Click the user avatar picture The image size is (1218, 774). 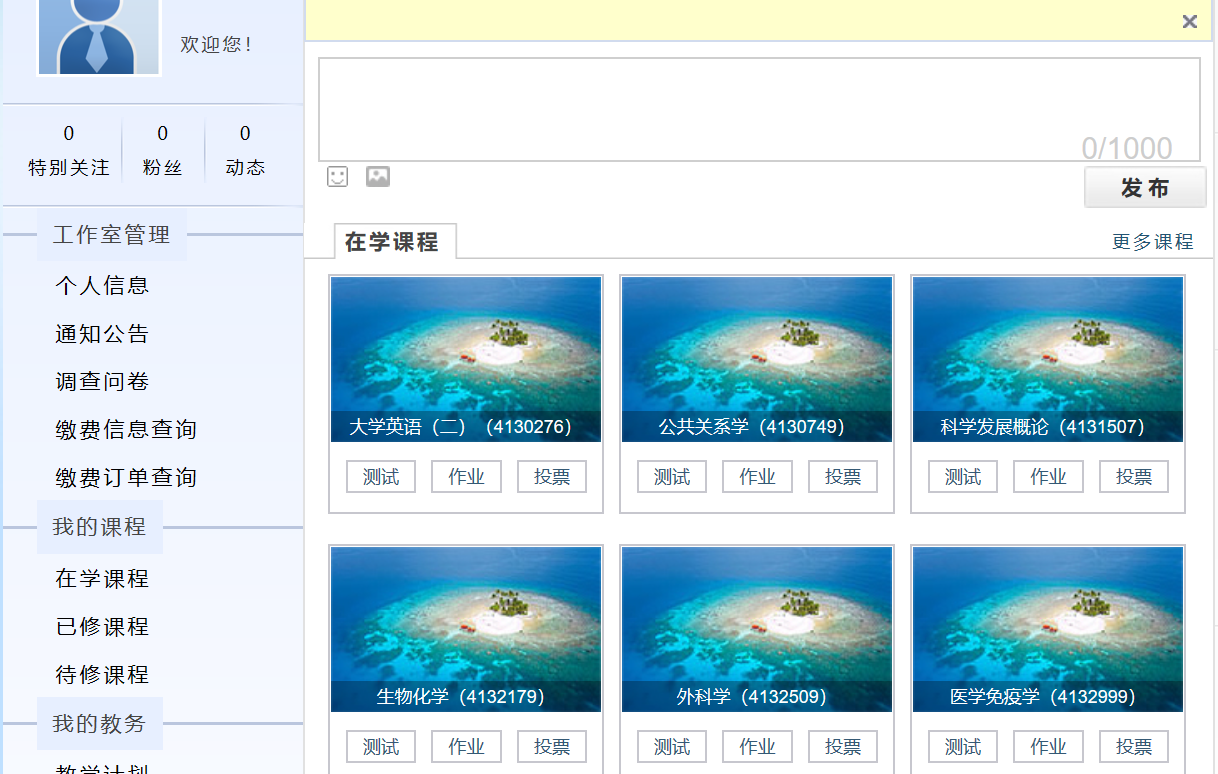(x=98, y=36)
